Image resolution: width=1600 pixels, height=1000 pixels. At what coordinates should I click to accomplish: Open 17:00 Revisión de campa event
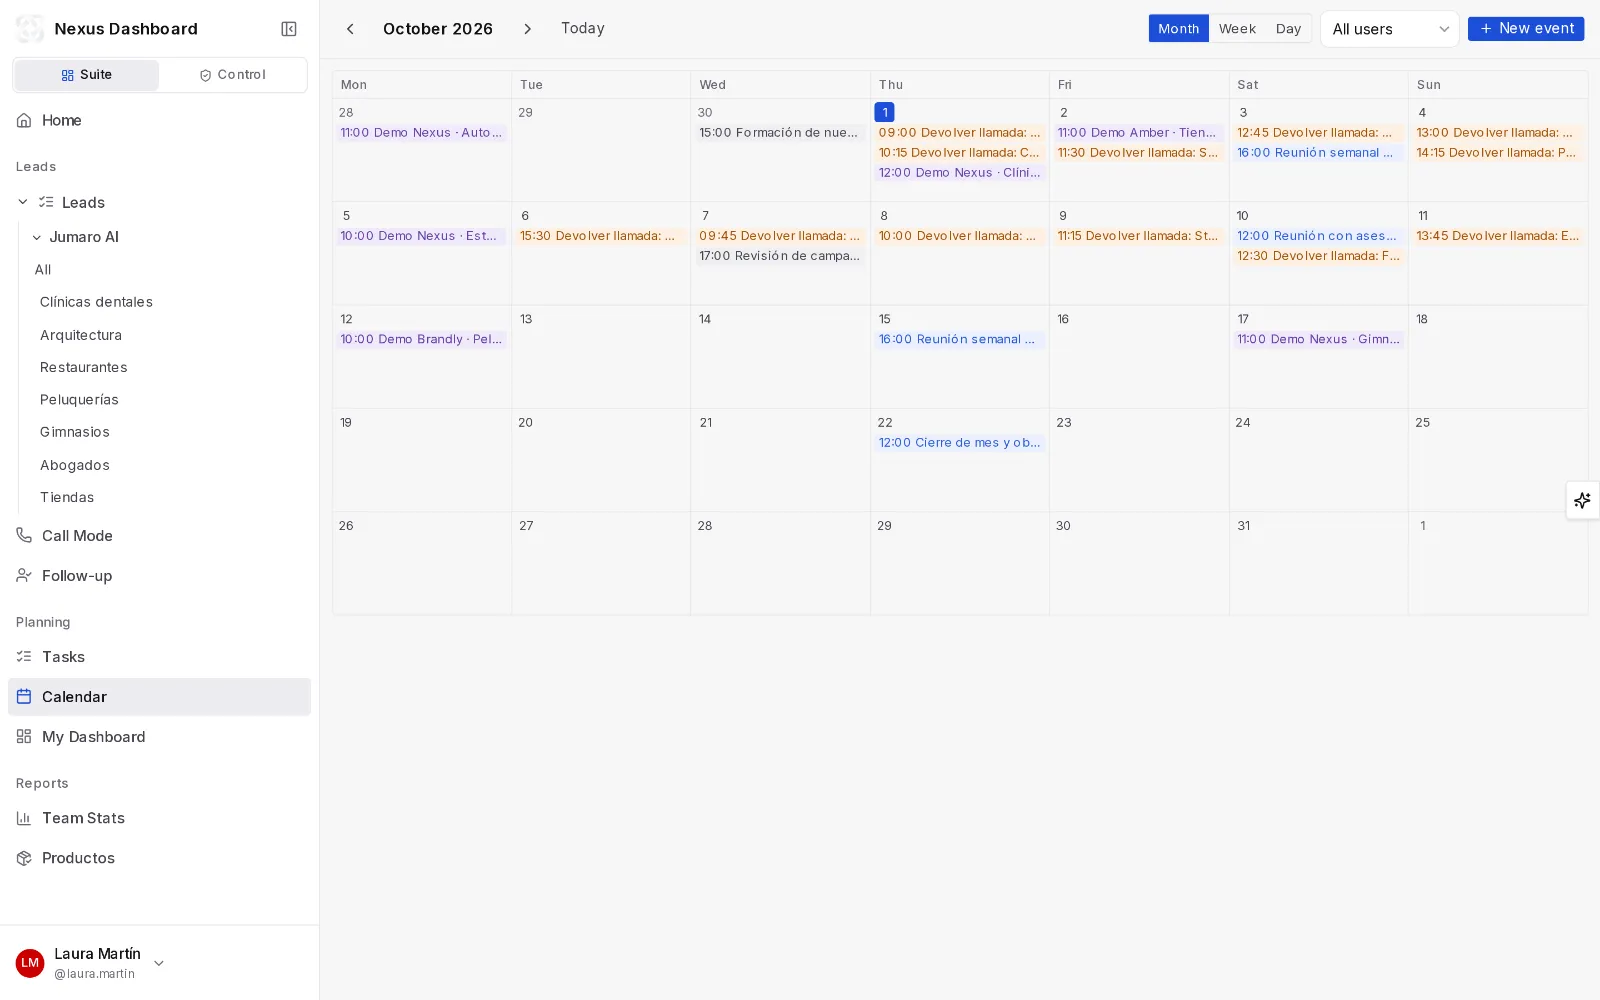pyautogui.click(x=779, y=256)
